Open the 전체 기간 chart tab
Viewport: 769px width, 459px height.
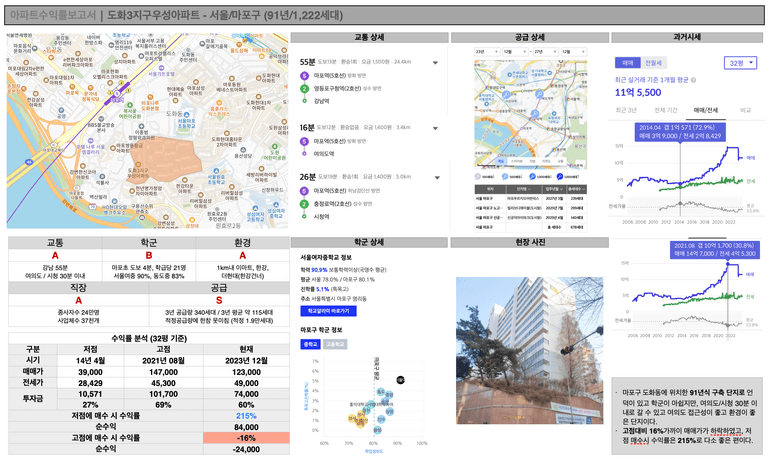(666, 110)
